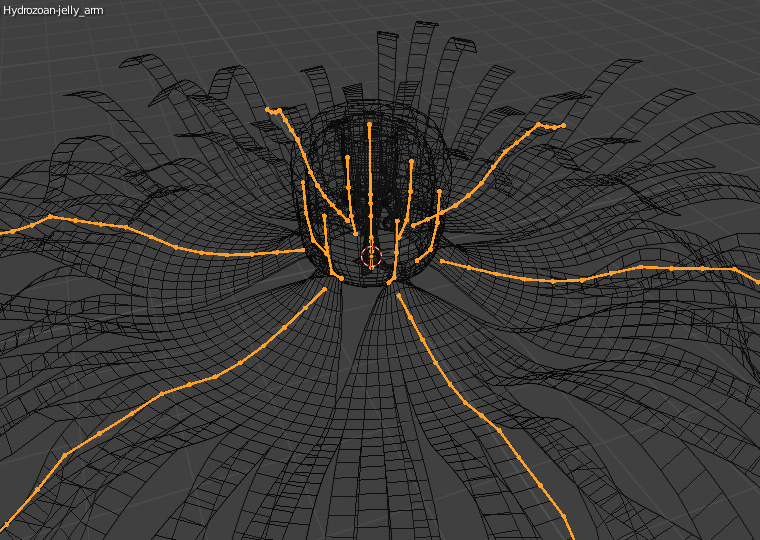Select last visible joint of lower-right tentacle chain
Viewport: 760px width, 540px height.
click(x=565, y=518)
